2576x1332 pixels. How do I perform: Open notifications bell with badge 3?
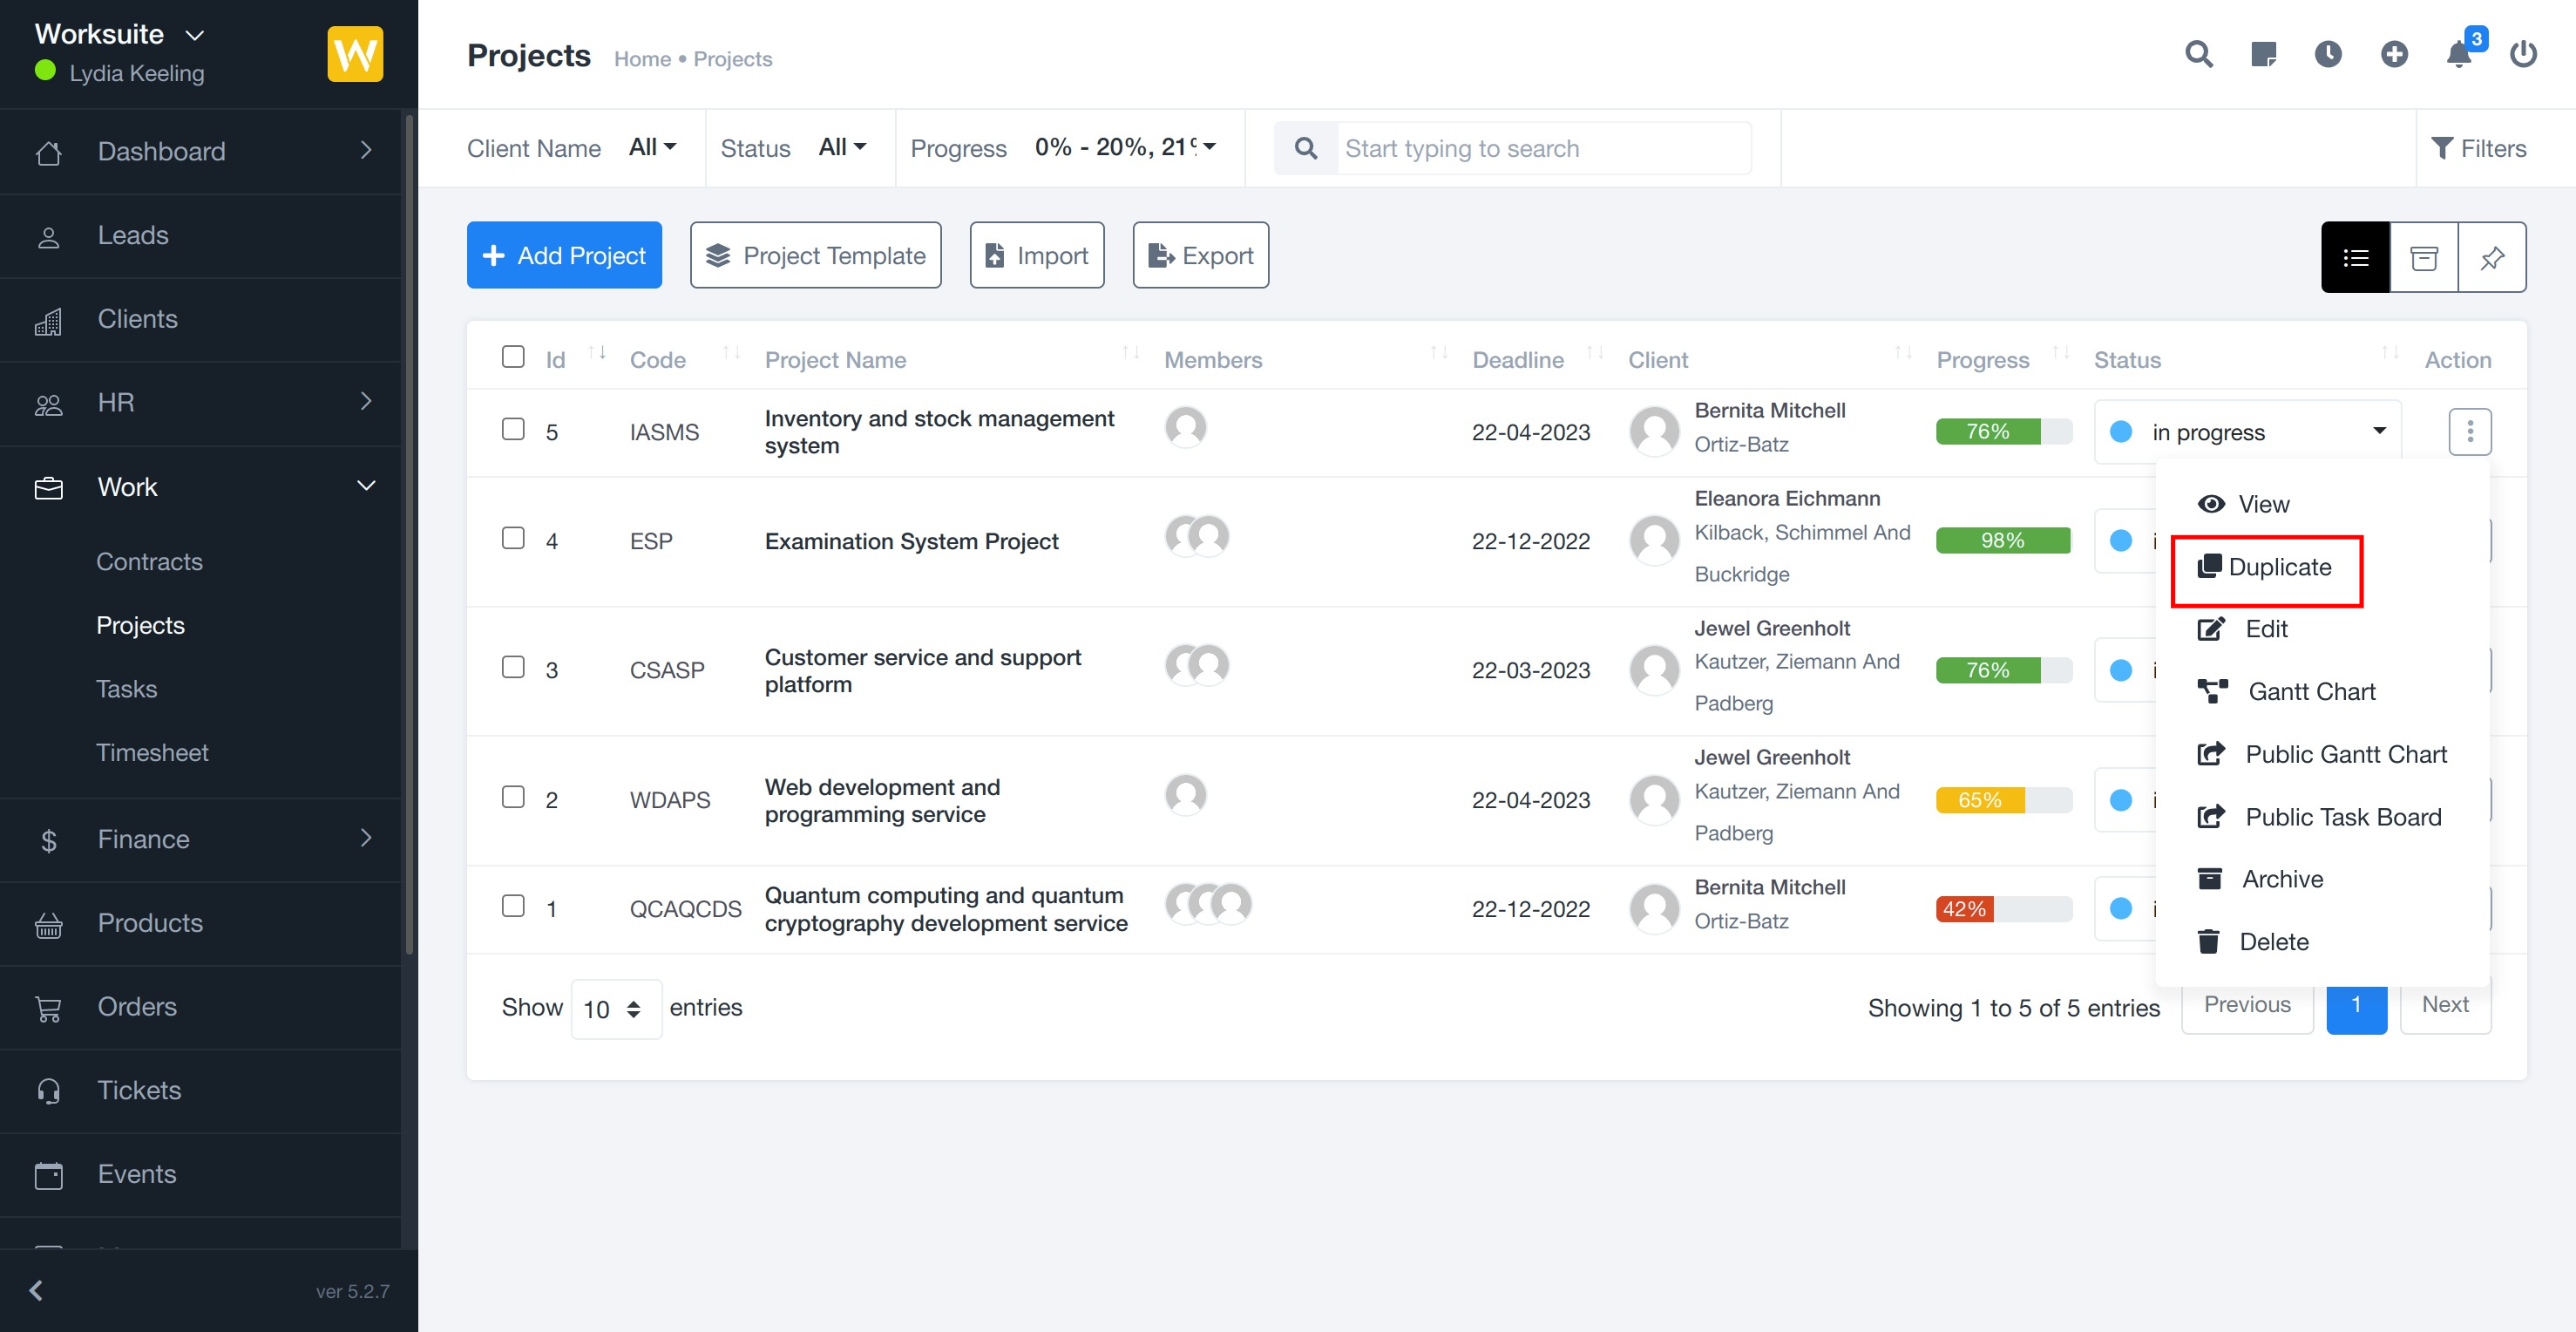2459,54
